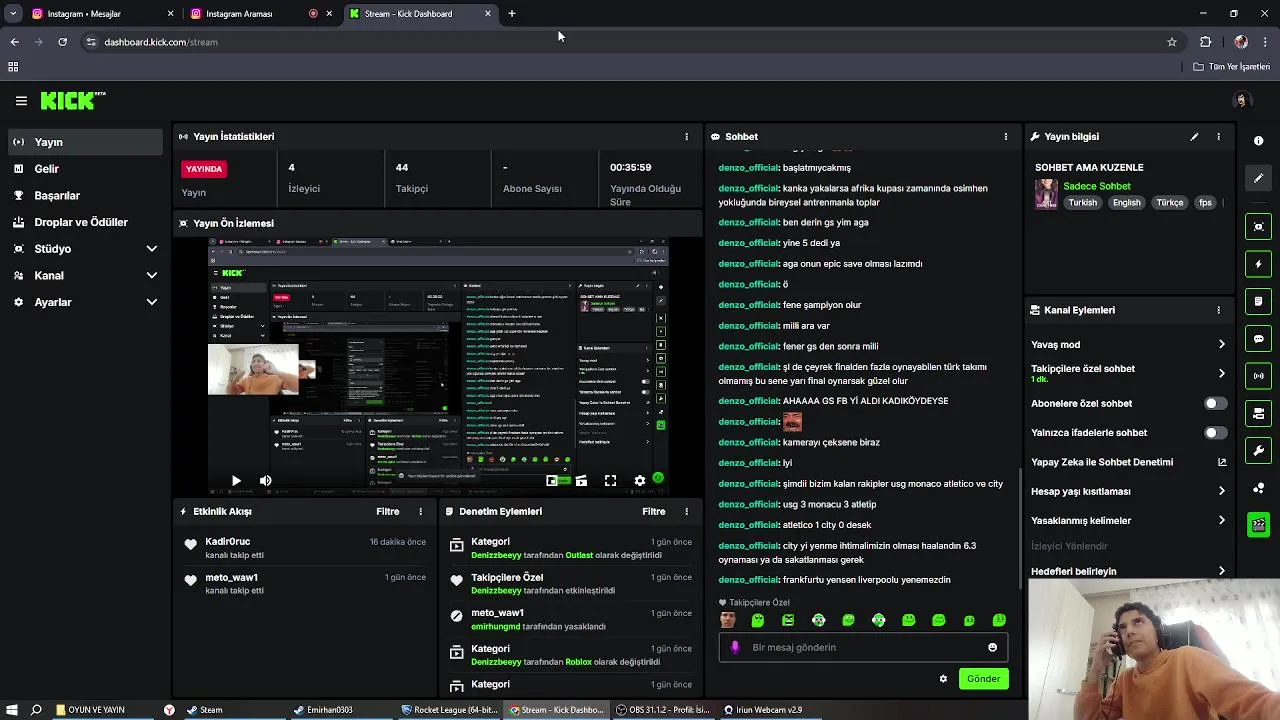Screen dimensions: 1280x720
Task: Toggle the wrench sidebar icon
Action: pyautogui.click(x=1259, y=451)
